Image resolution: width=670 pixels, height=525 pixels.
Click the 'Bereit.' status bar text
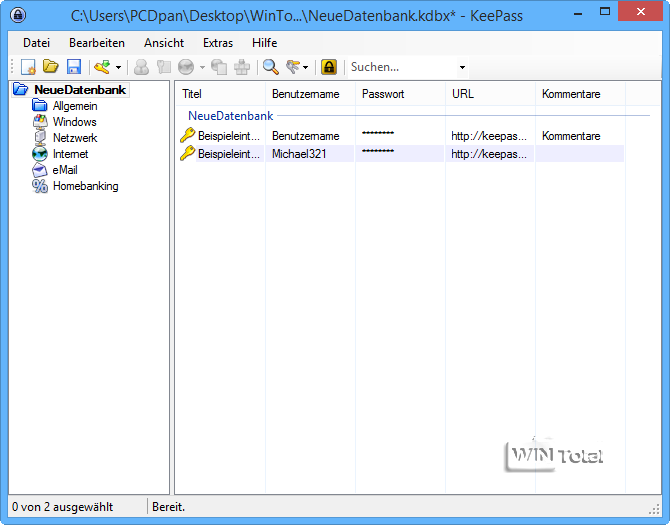[168, 507]
